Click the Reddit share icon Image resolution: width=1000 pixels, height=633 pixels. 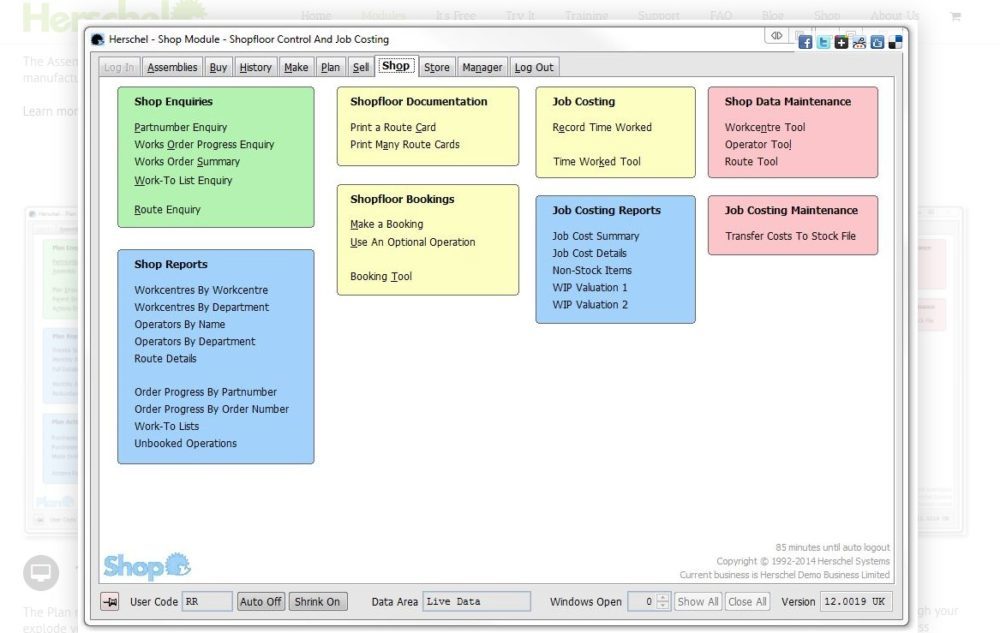coord(859,42)
